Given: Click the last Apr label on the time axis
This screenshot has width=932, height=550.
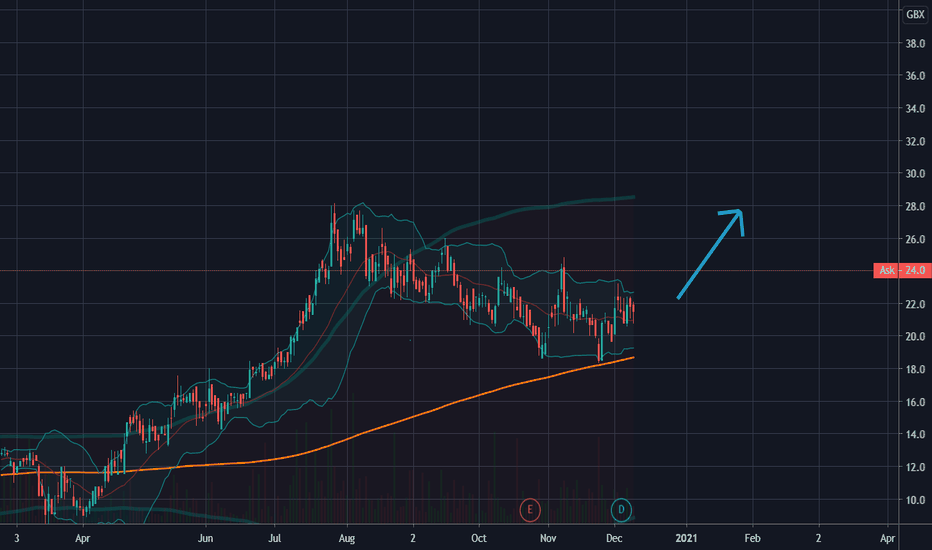Looking at the screenshot, I should click(x=887, y=538).
